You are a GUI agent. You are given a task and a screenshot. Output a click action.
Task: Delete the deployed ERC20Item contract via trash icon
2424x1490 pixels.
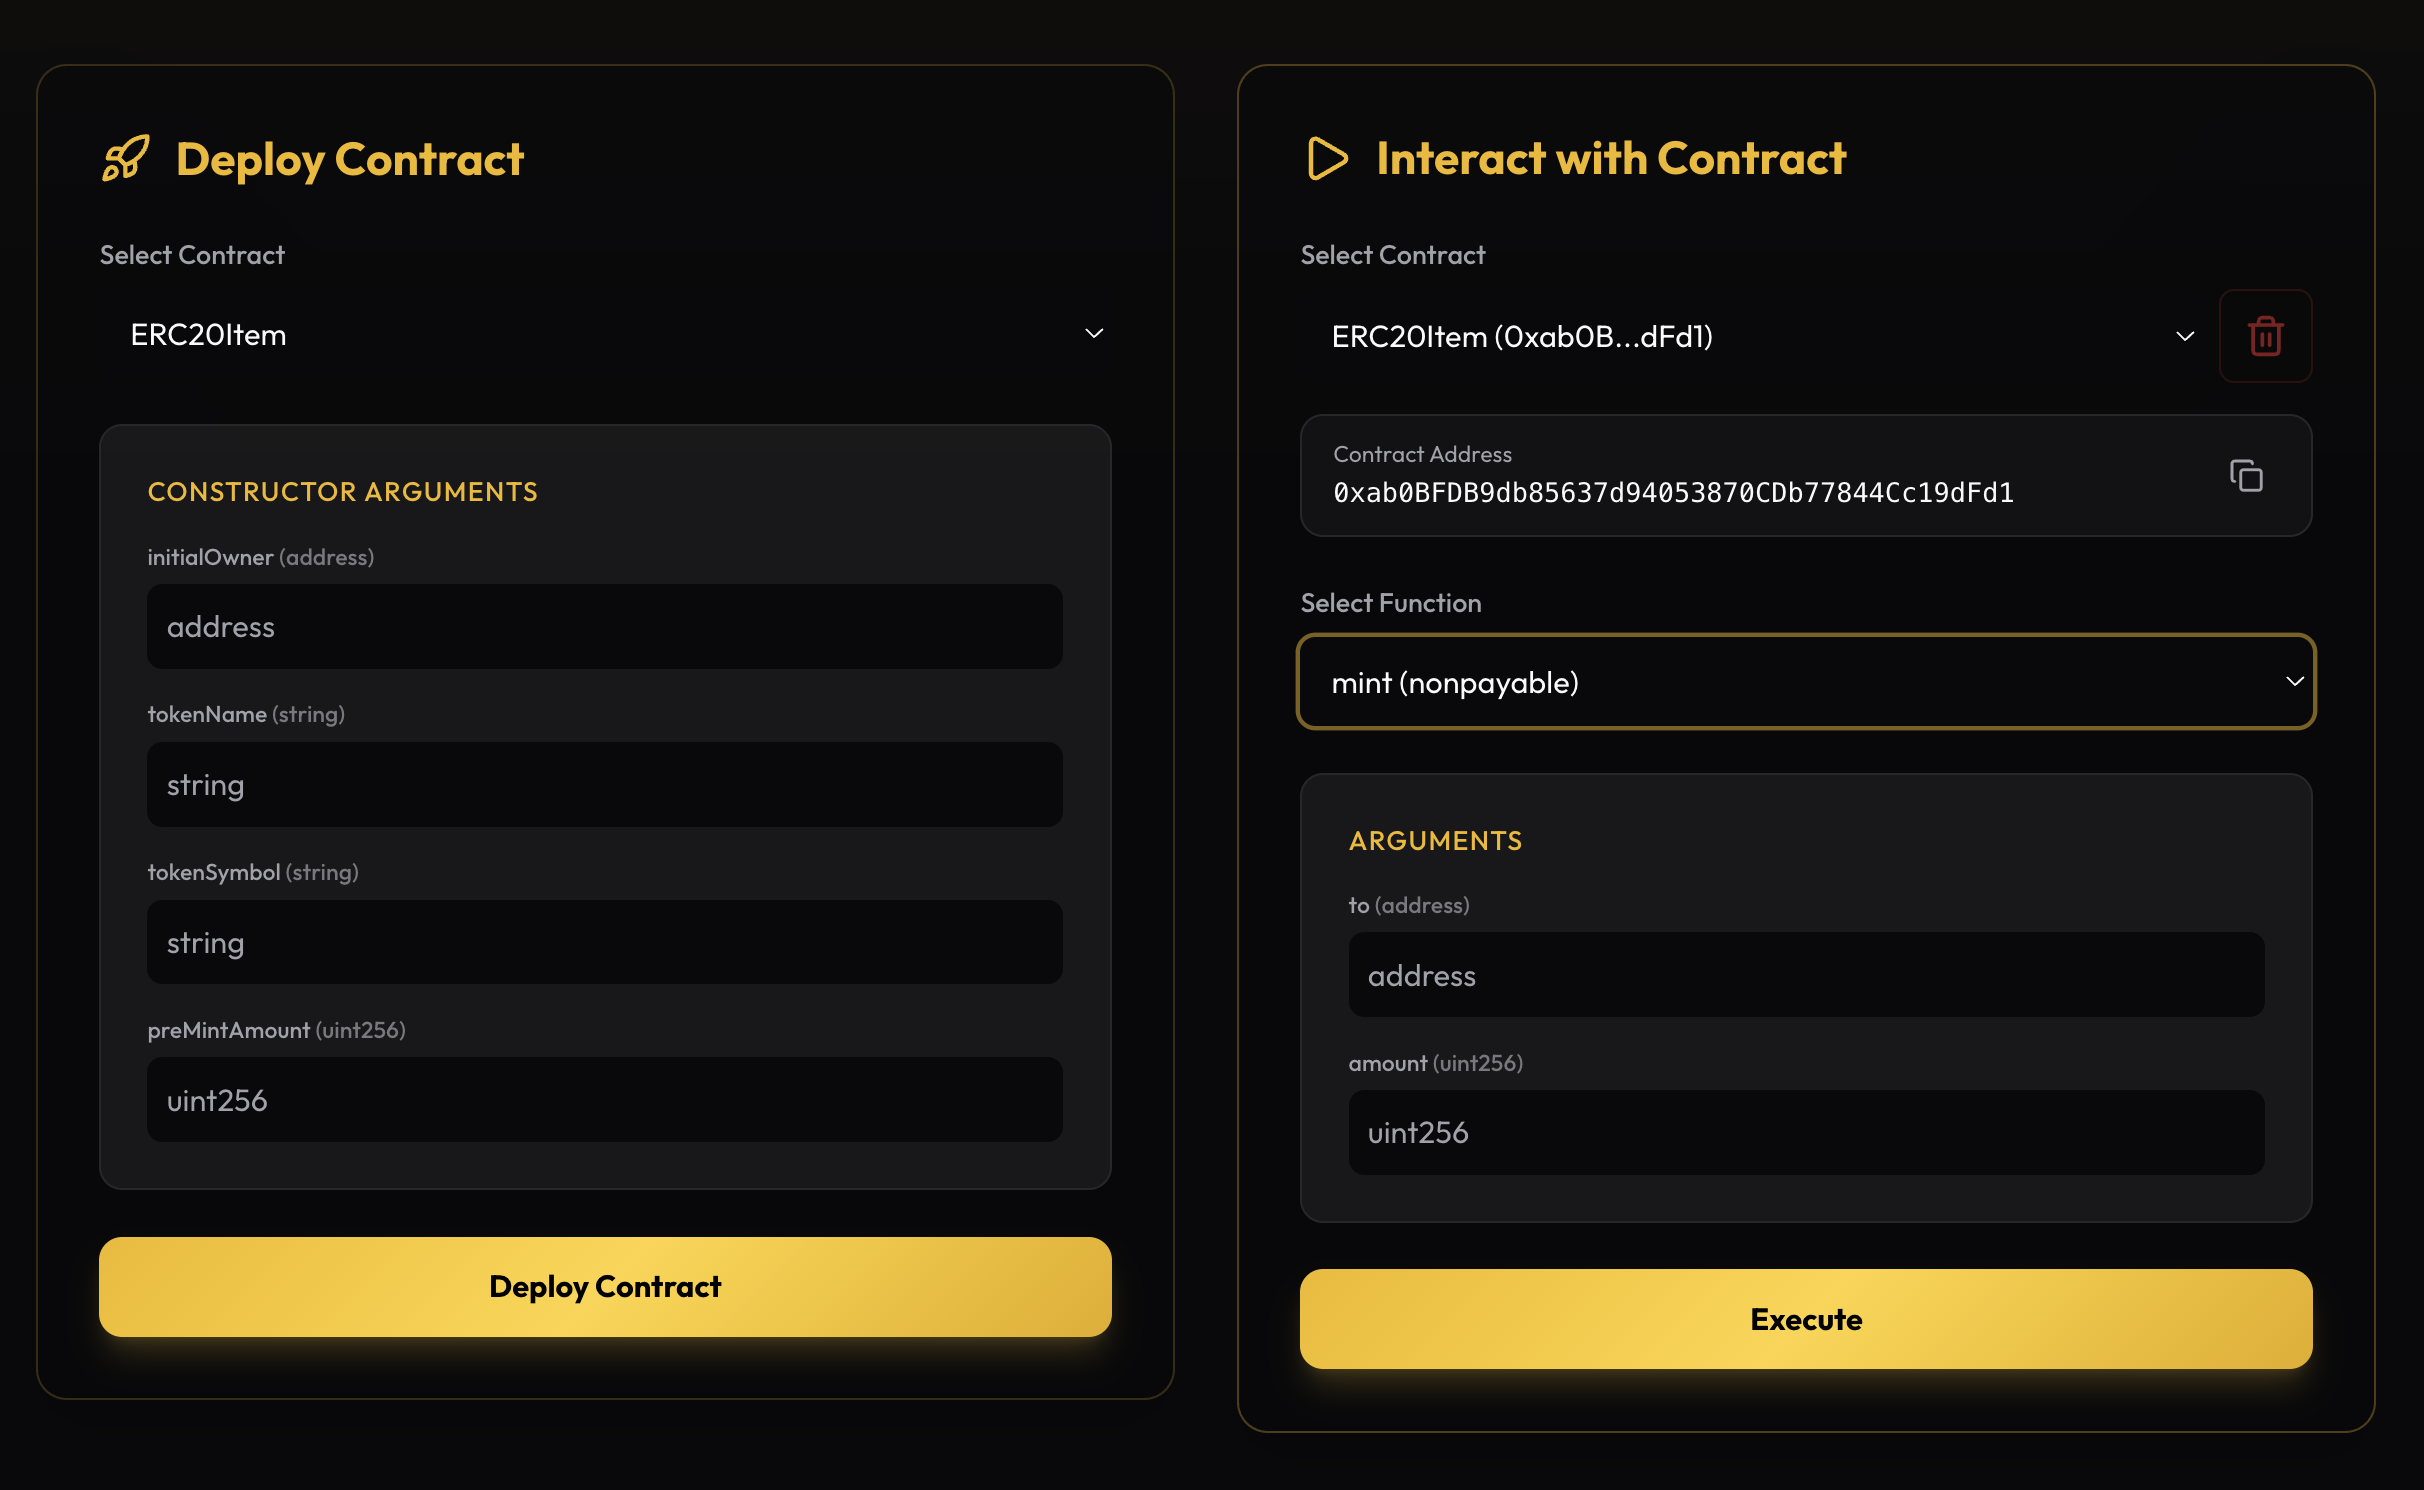pyautogui.click(x=2265, y=336)
